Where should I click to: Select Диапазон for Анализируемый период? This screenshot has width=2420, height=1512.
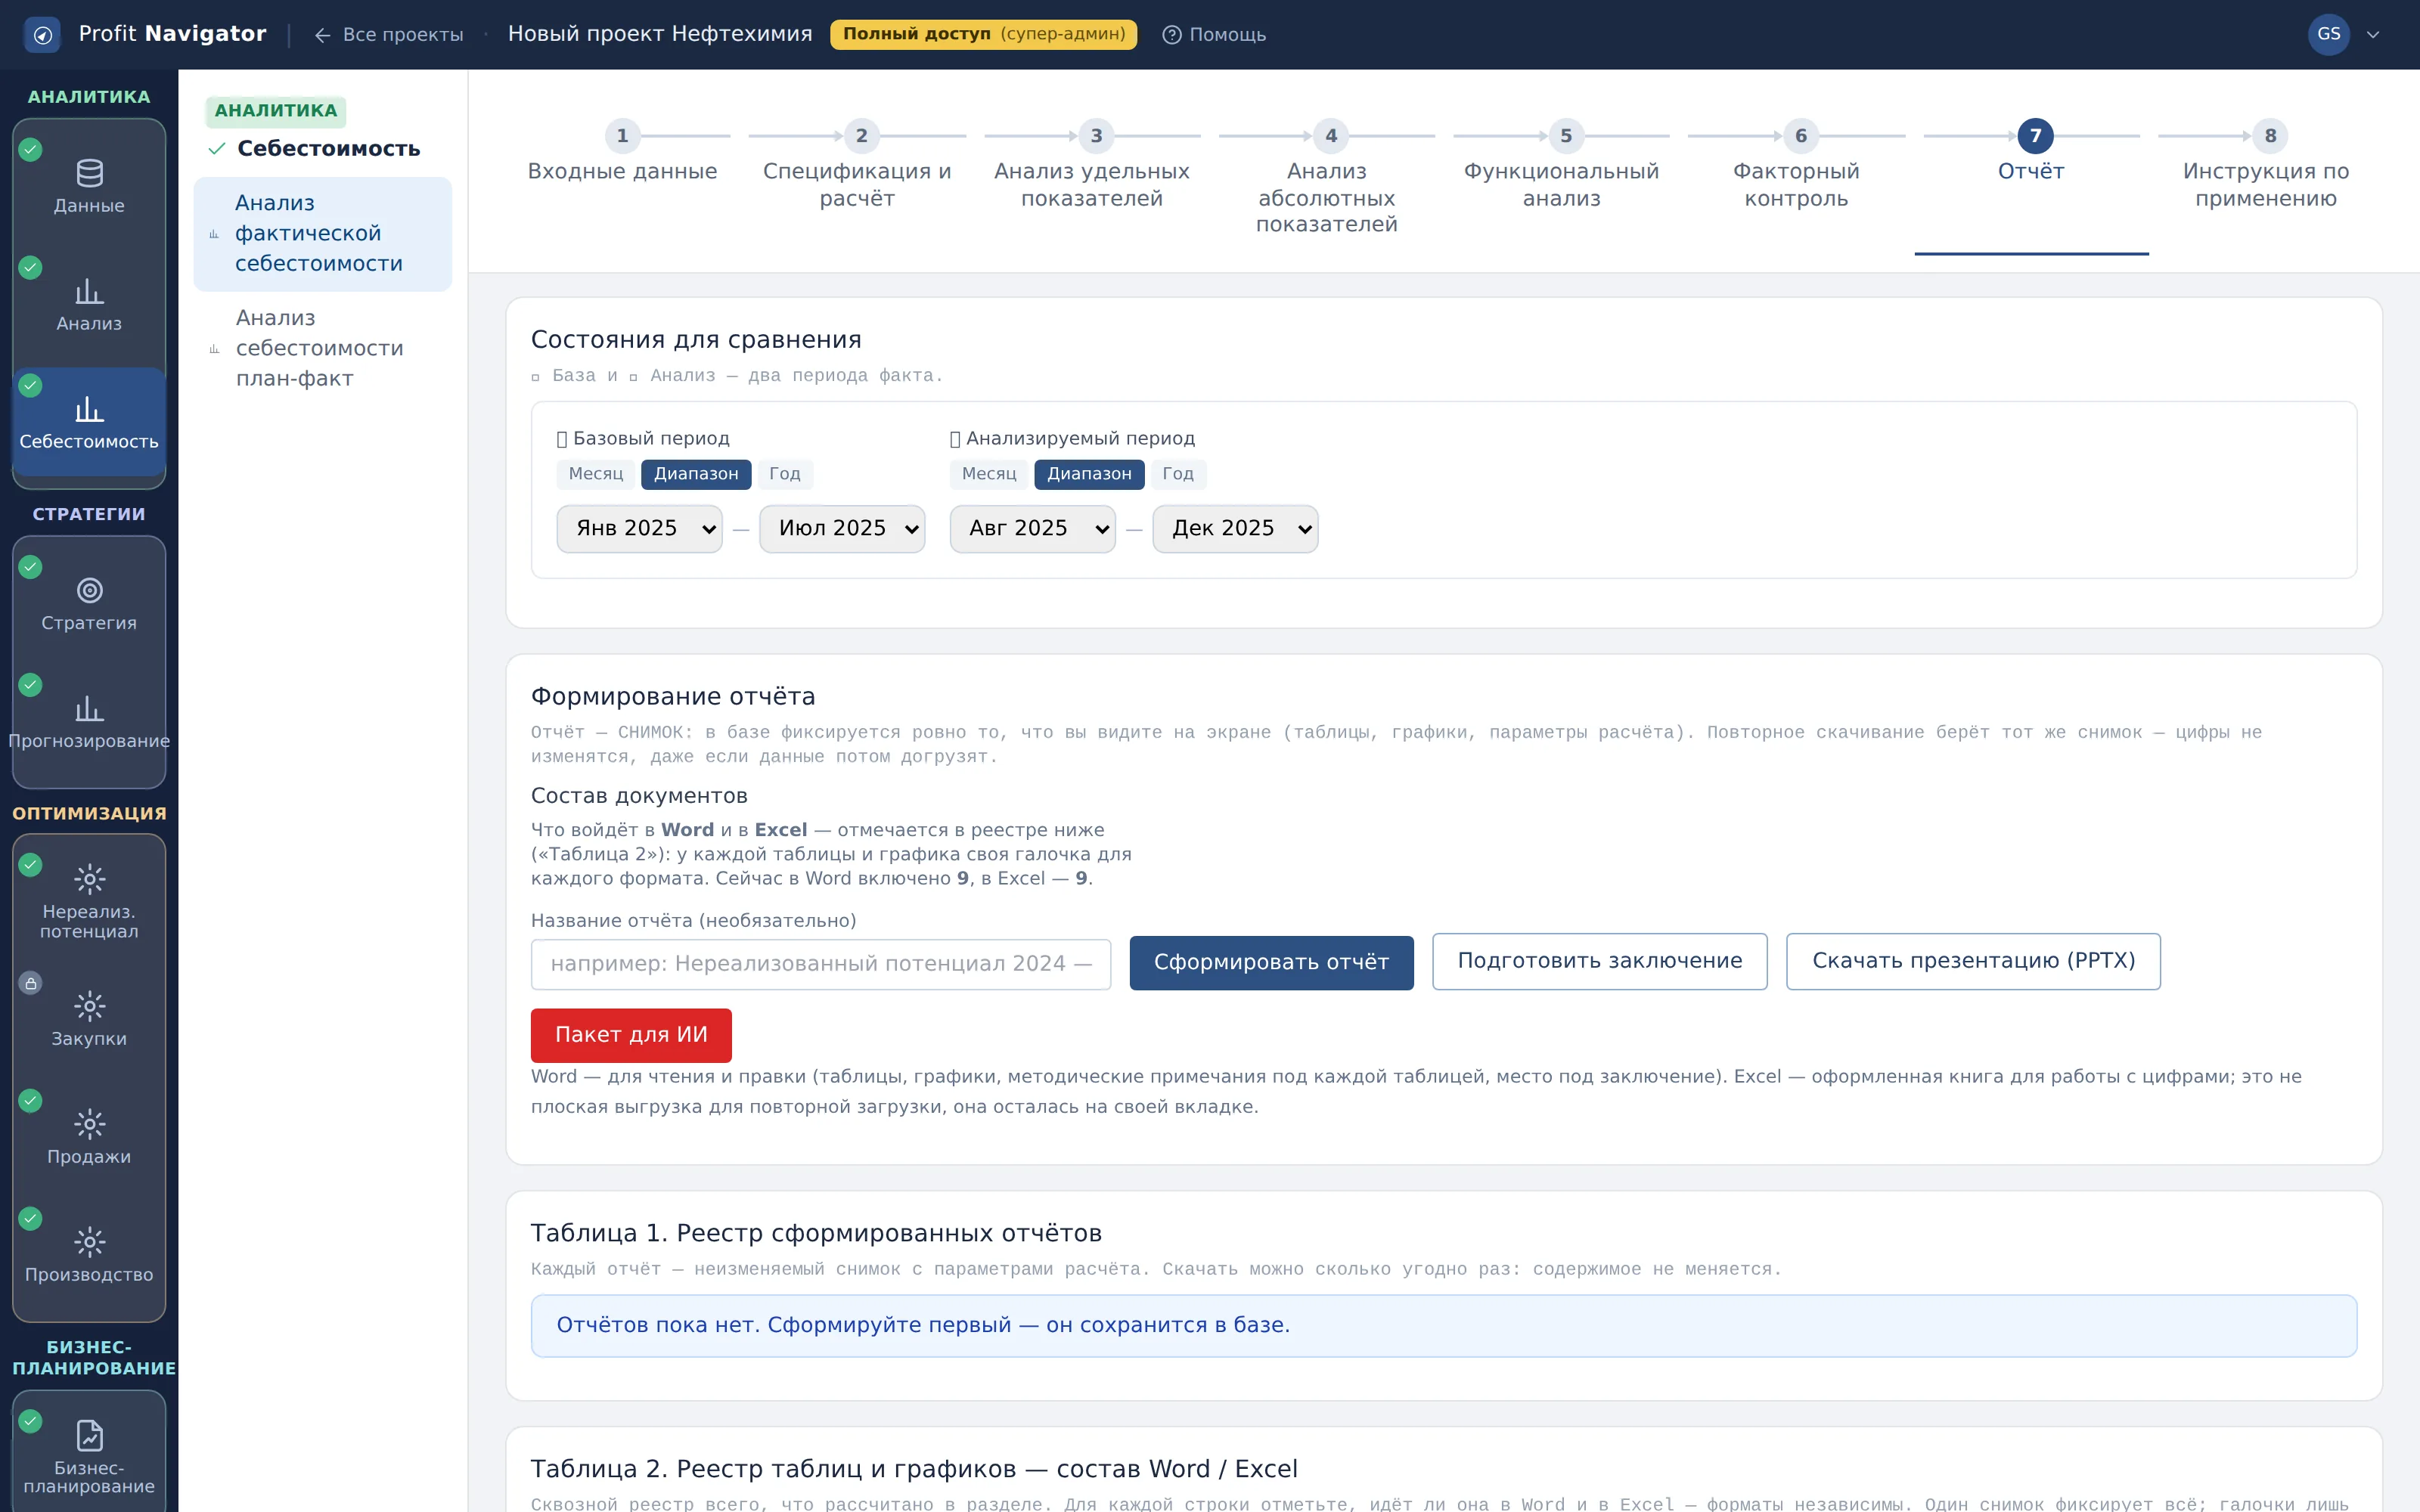tap(1089, 474)
